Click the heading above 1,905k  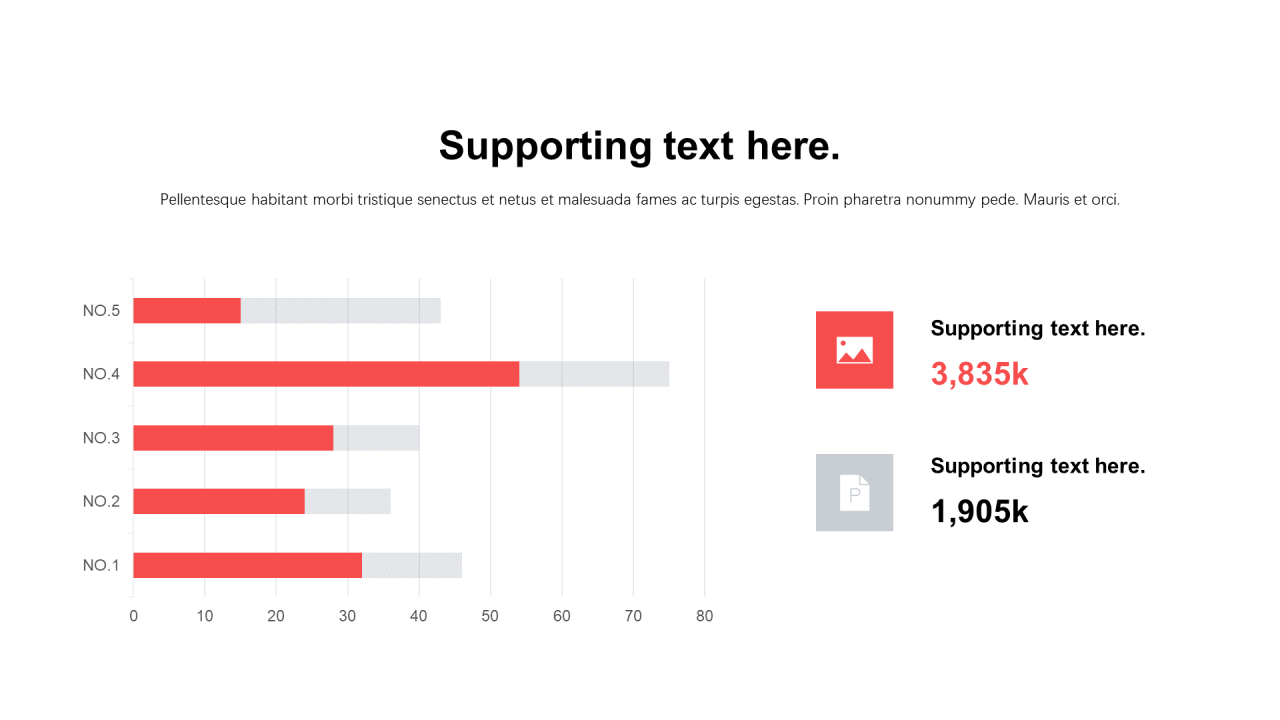coord(1037,466)
